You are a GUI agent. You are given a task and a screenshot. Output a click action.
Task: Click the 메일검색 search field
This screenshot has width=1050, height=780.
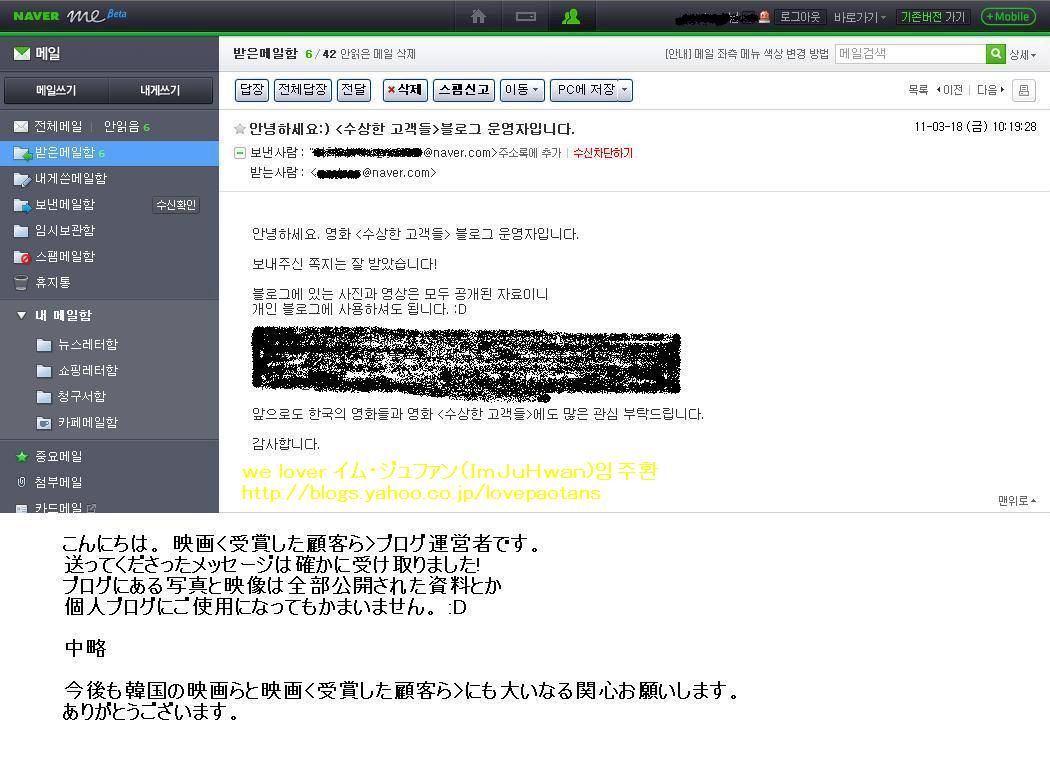point(910,54)
